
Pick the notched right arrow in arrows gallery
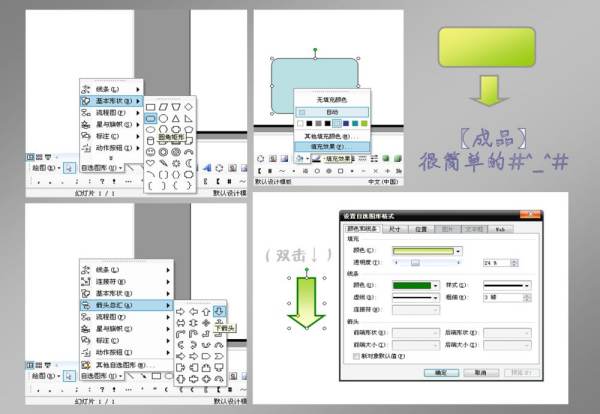[x=193, y=356]
